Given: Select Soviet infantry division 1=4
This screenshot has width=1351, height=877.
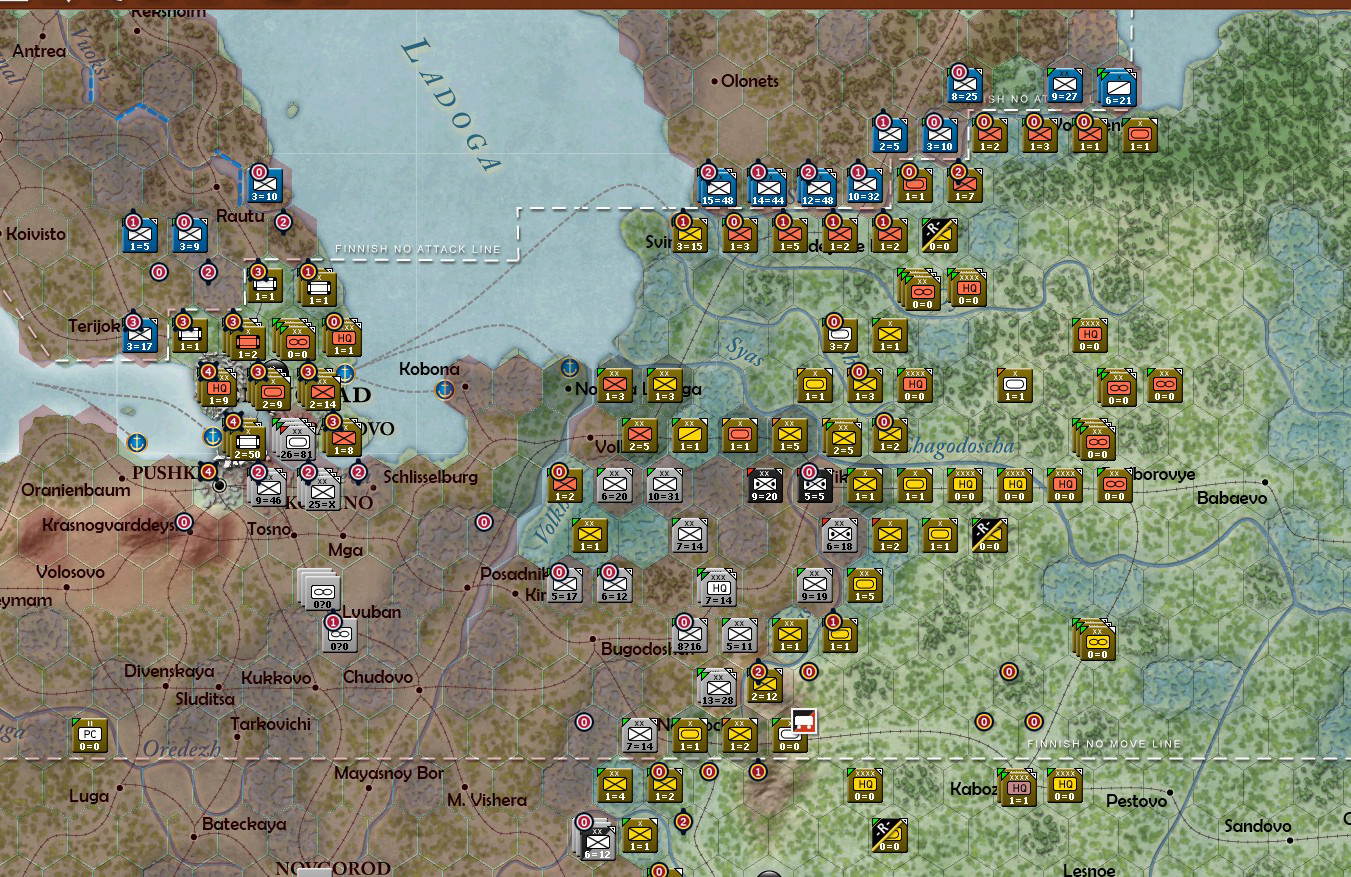Looking at the screenshot, I should pyautogui.click(x=615, y=785).
